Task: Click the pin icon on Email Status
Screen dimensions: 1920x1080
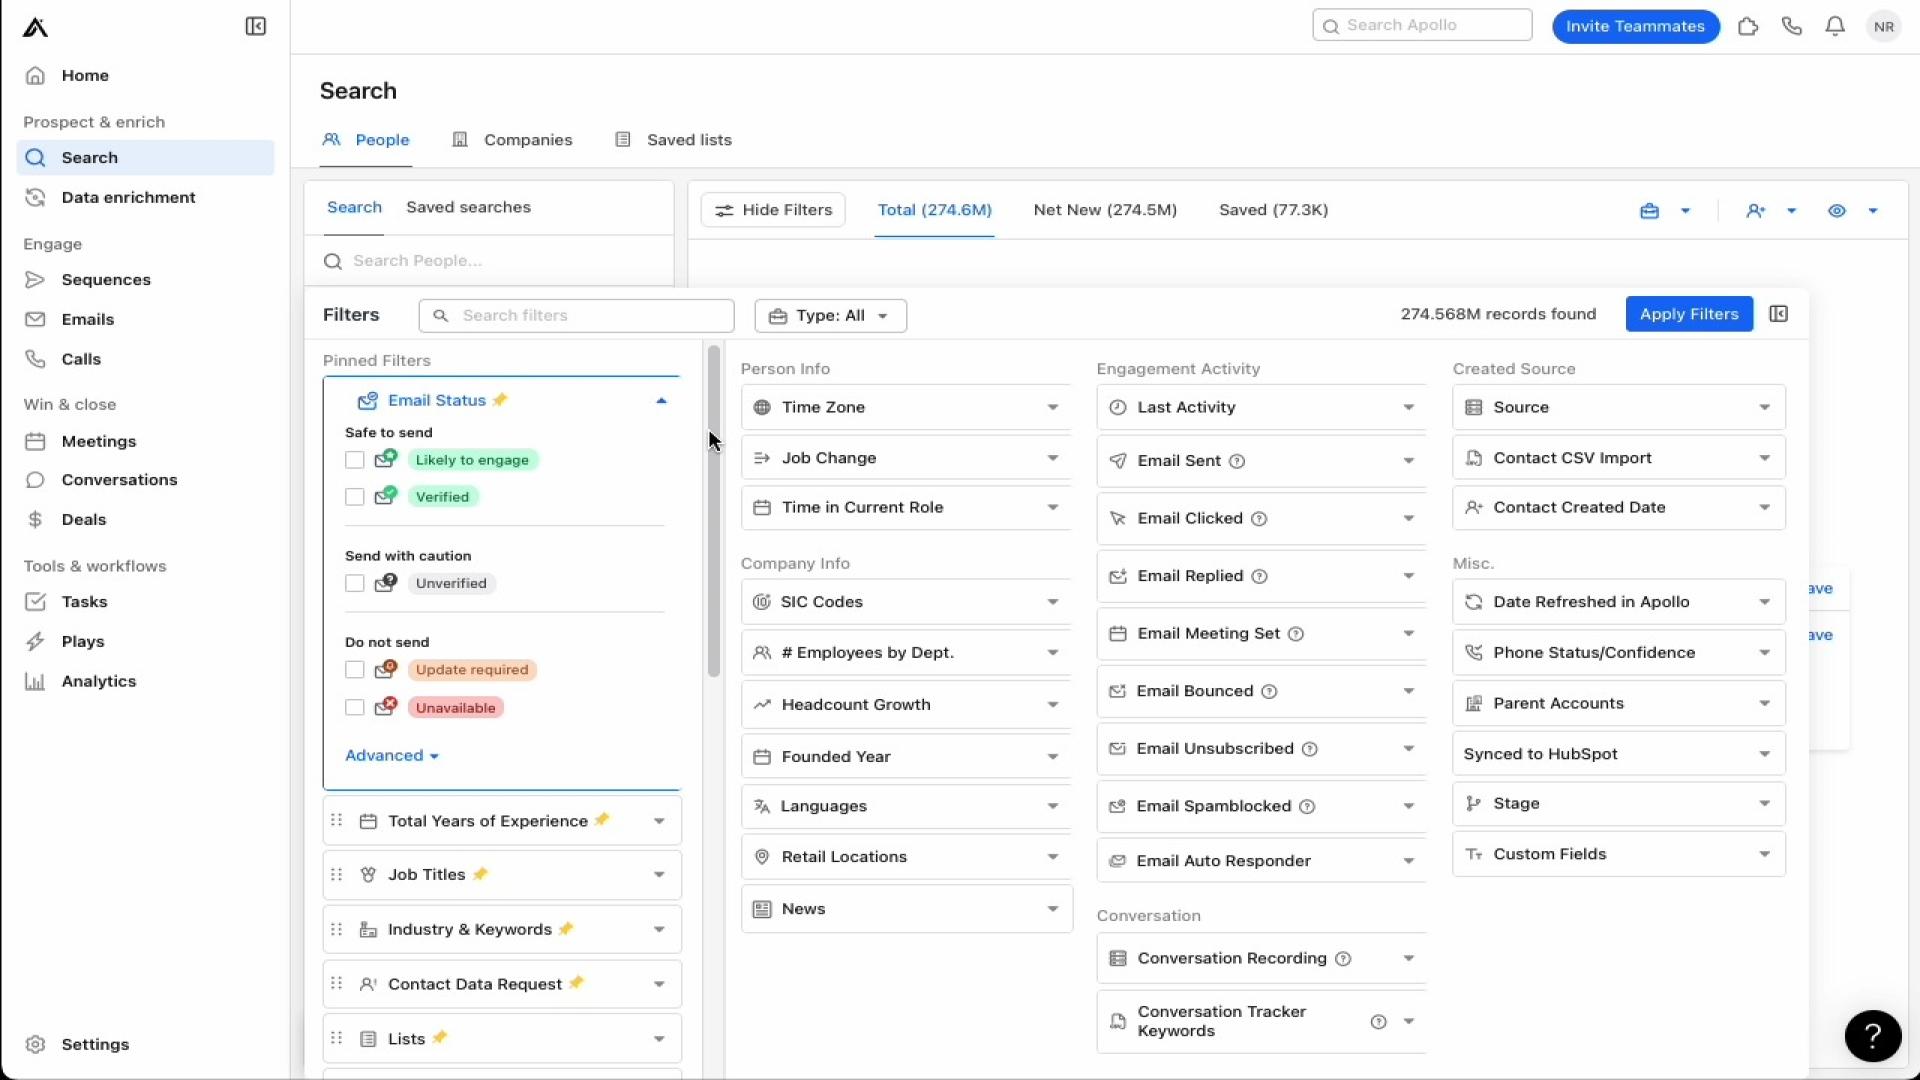Action: pyautogui.click(x=500, y=400)
